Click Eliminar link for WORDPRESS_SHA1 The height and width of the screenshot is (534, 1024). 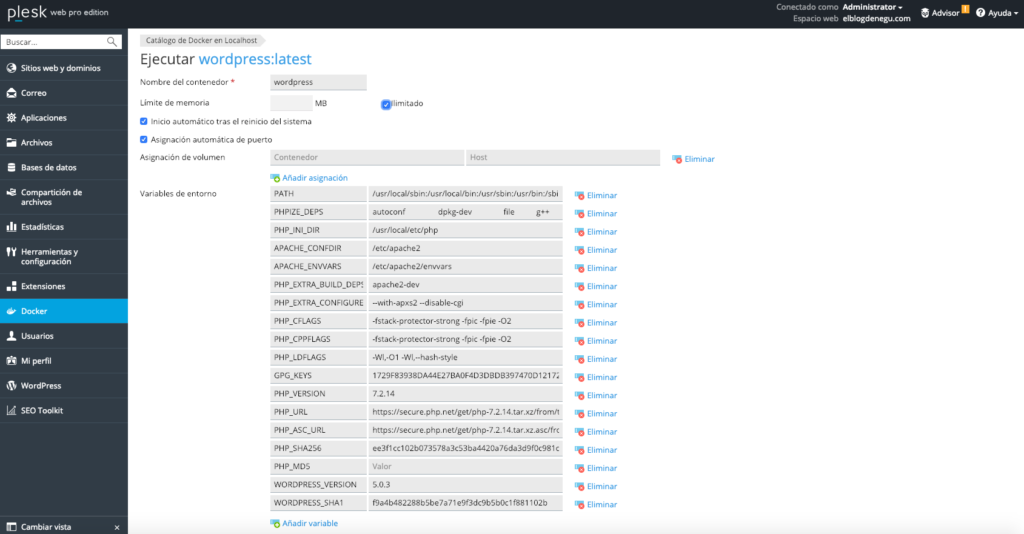(601, 504)
